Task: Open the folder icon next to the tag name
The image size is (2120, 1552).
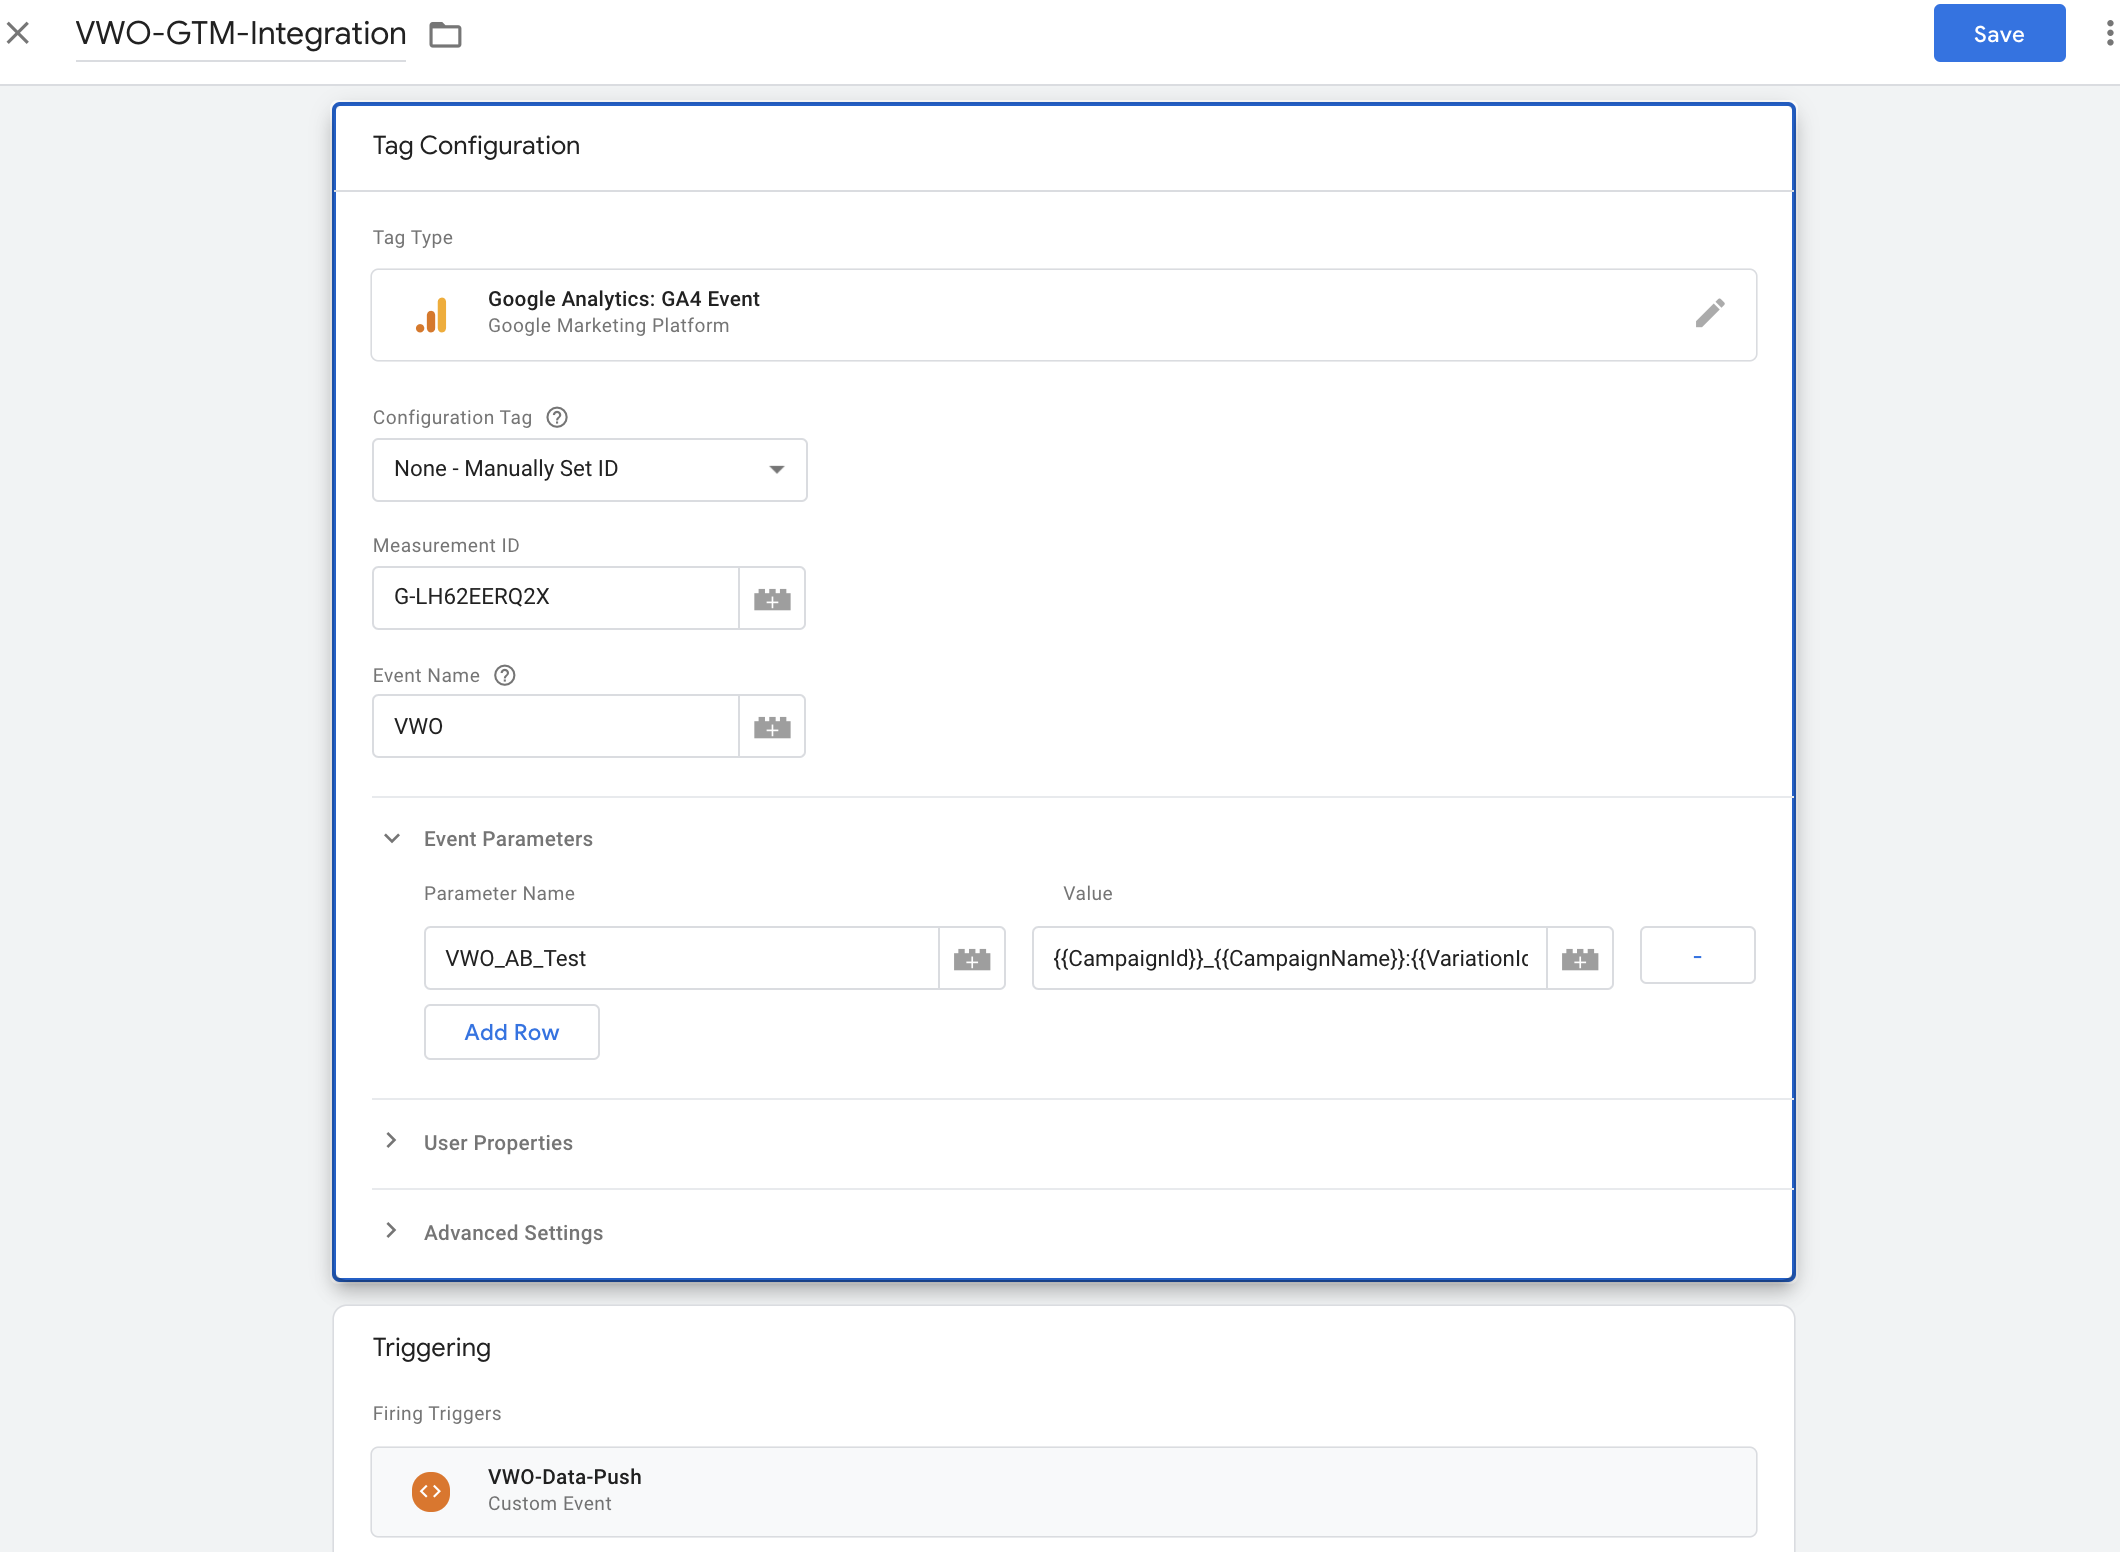Action: click(445, 35)
